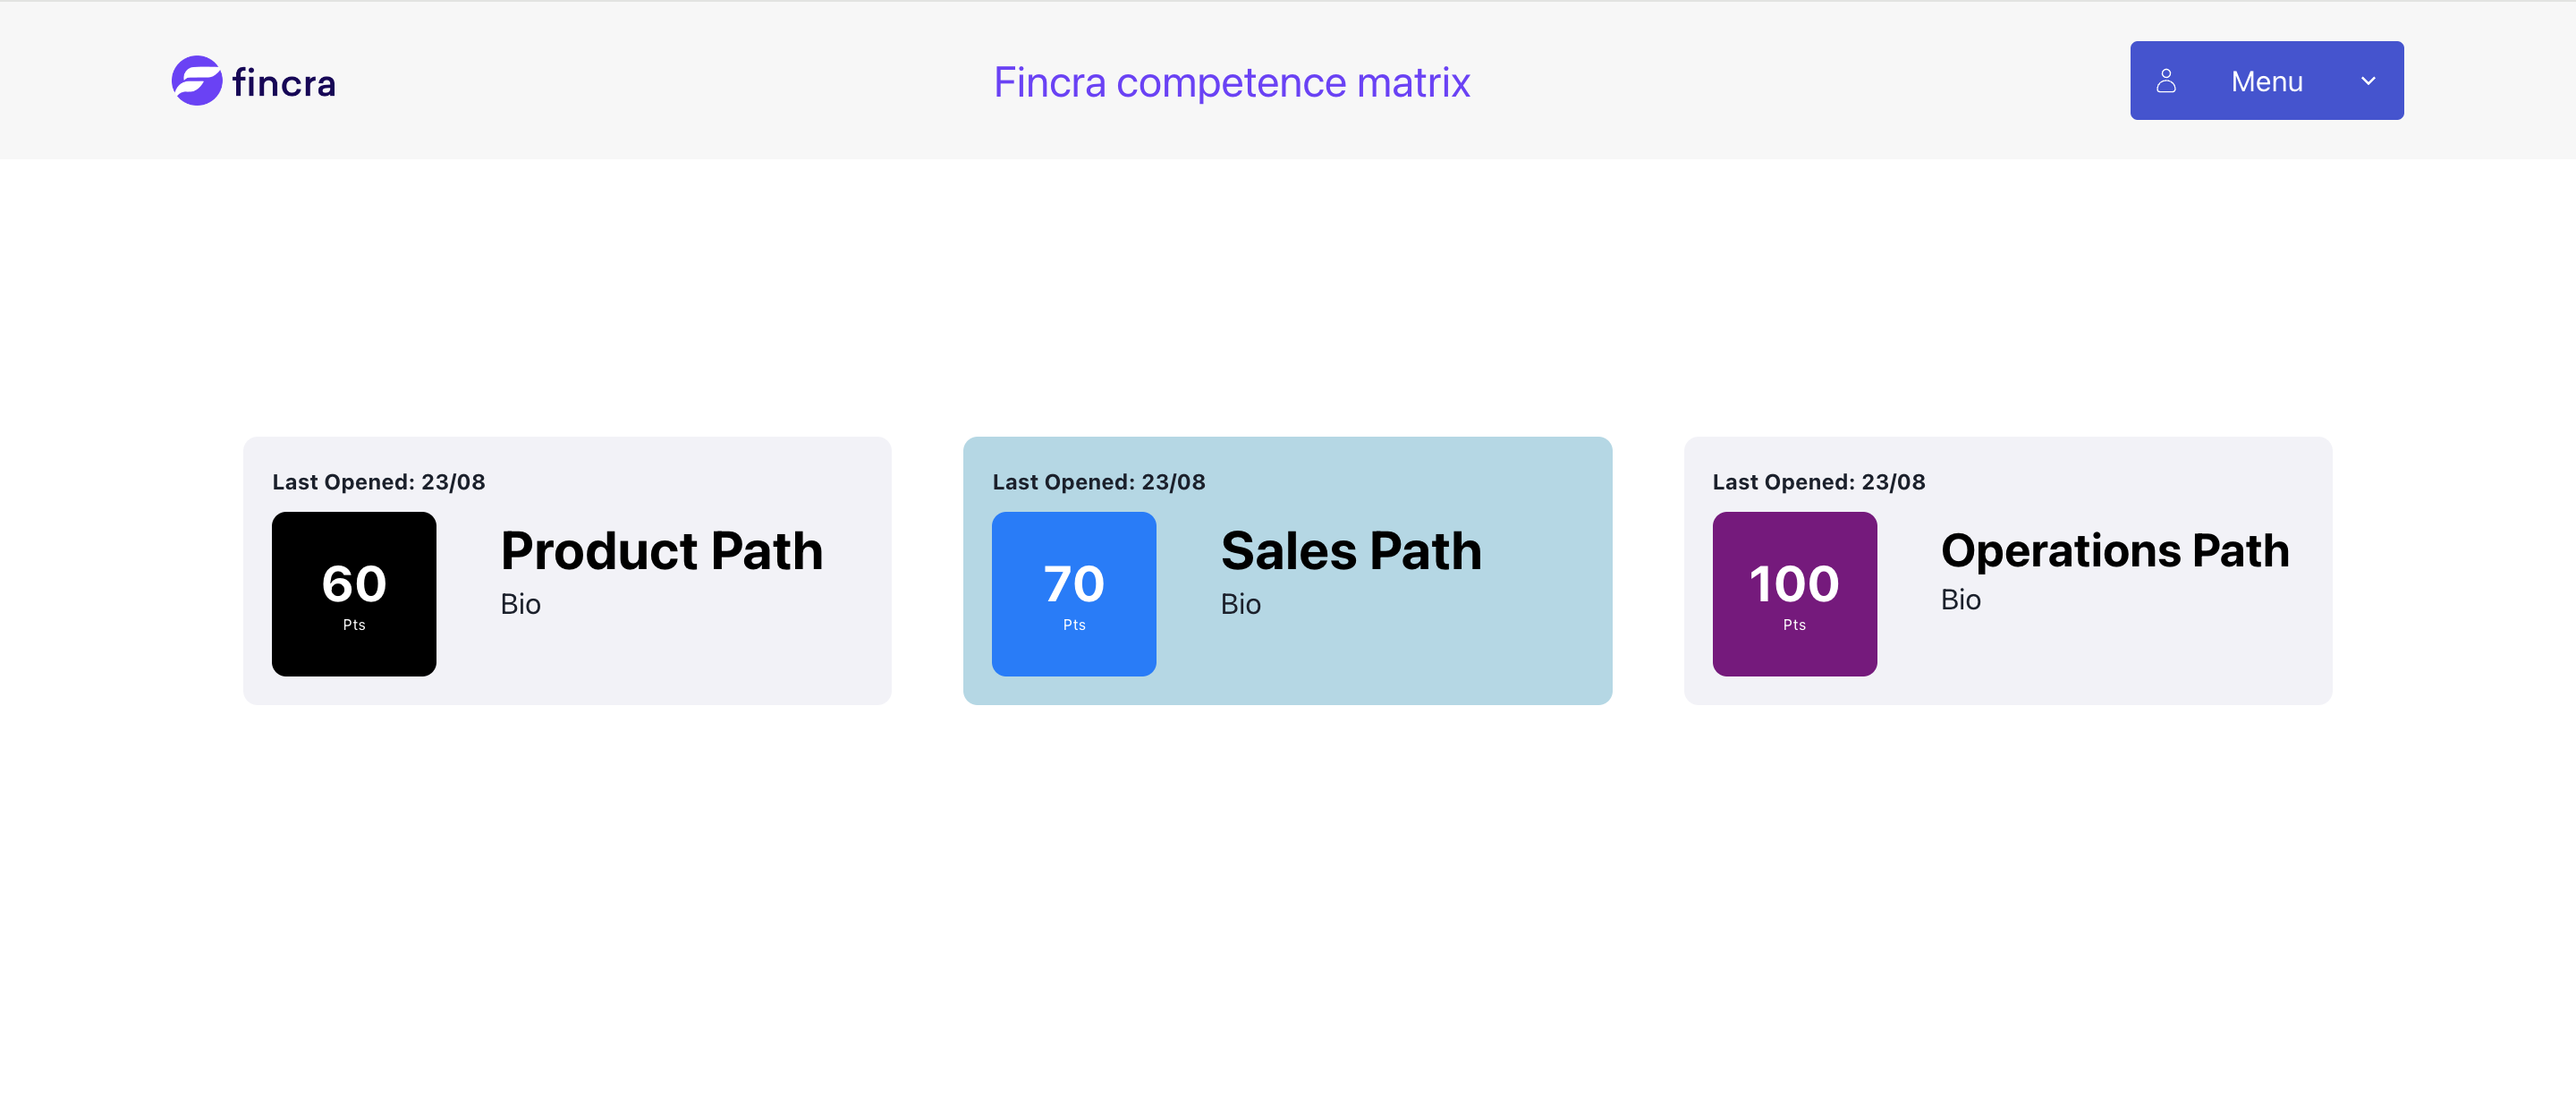Click the blue 70 Pts badge
2576x1106 pixels.
[1074, 594]
